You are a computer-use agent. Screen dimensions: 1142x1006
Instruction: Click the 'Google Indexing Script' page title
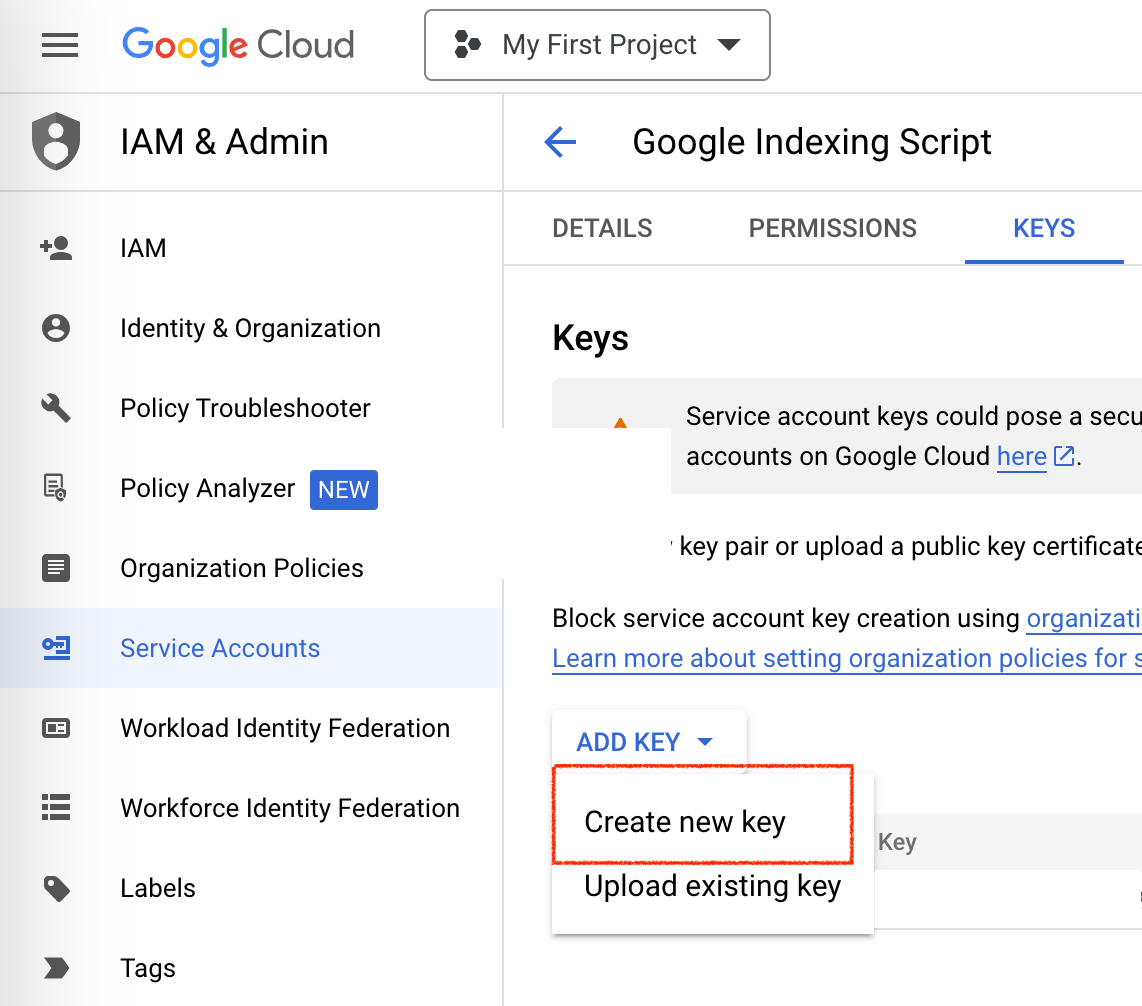[x=811, y=141]
